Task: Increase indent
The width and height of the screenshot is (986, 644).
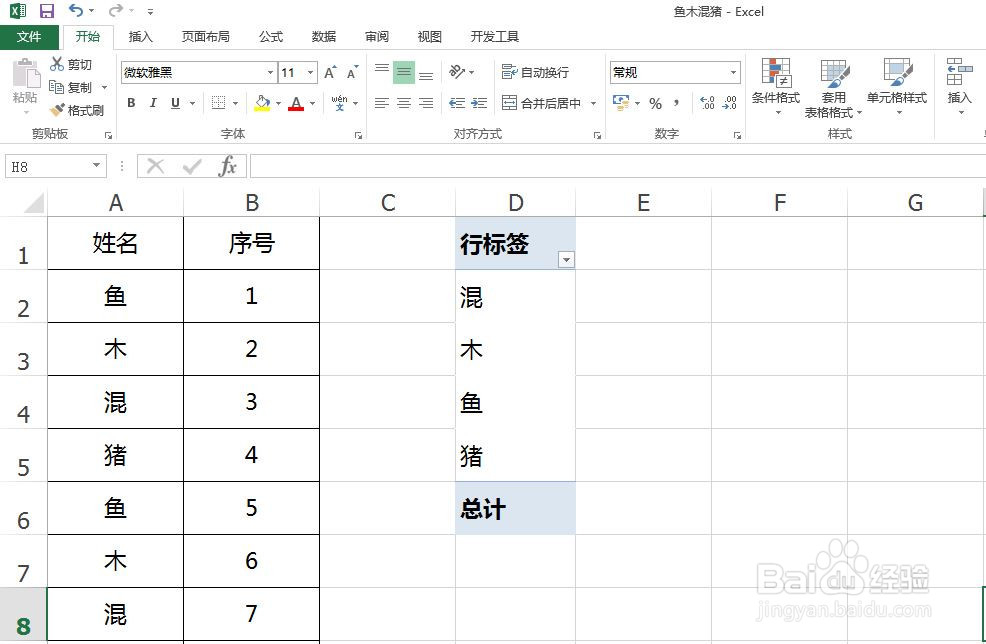Action: pyautogui.click(x=479, y=103)
